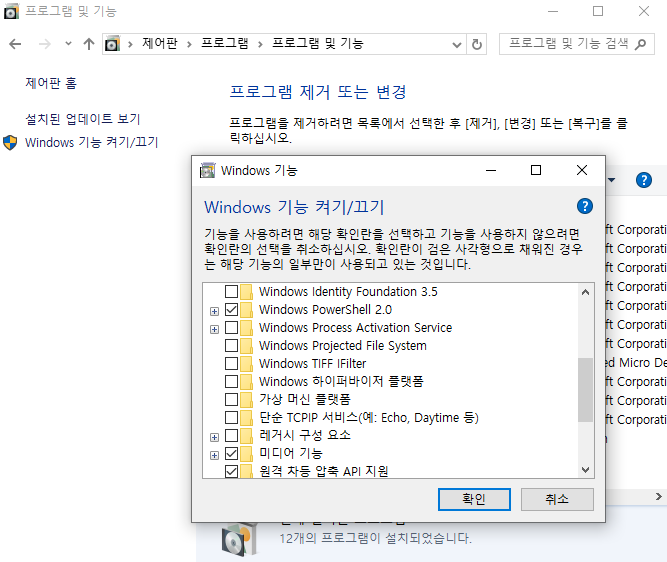667x562 pixels.
Task: Open help in the Programs and Features toolbar
Action: [x=644, y=180]
